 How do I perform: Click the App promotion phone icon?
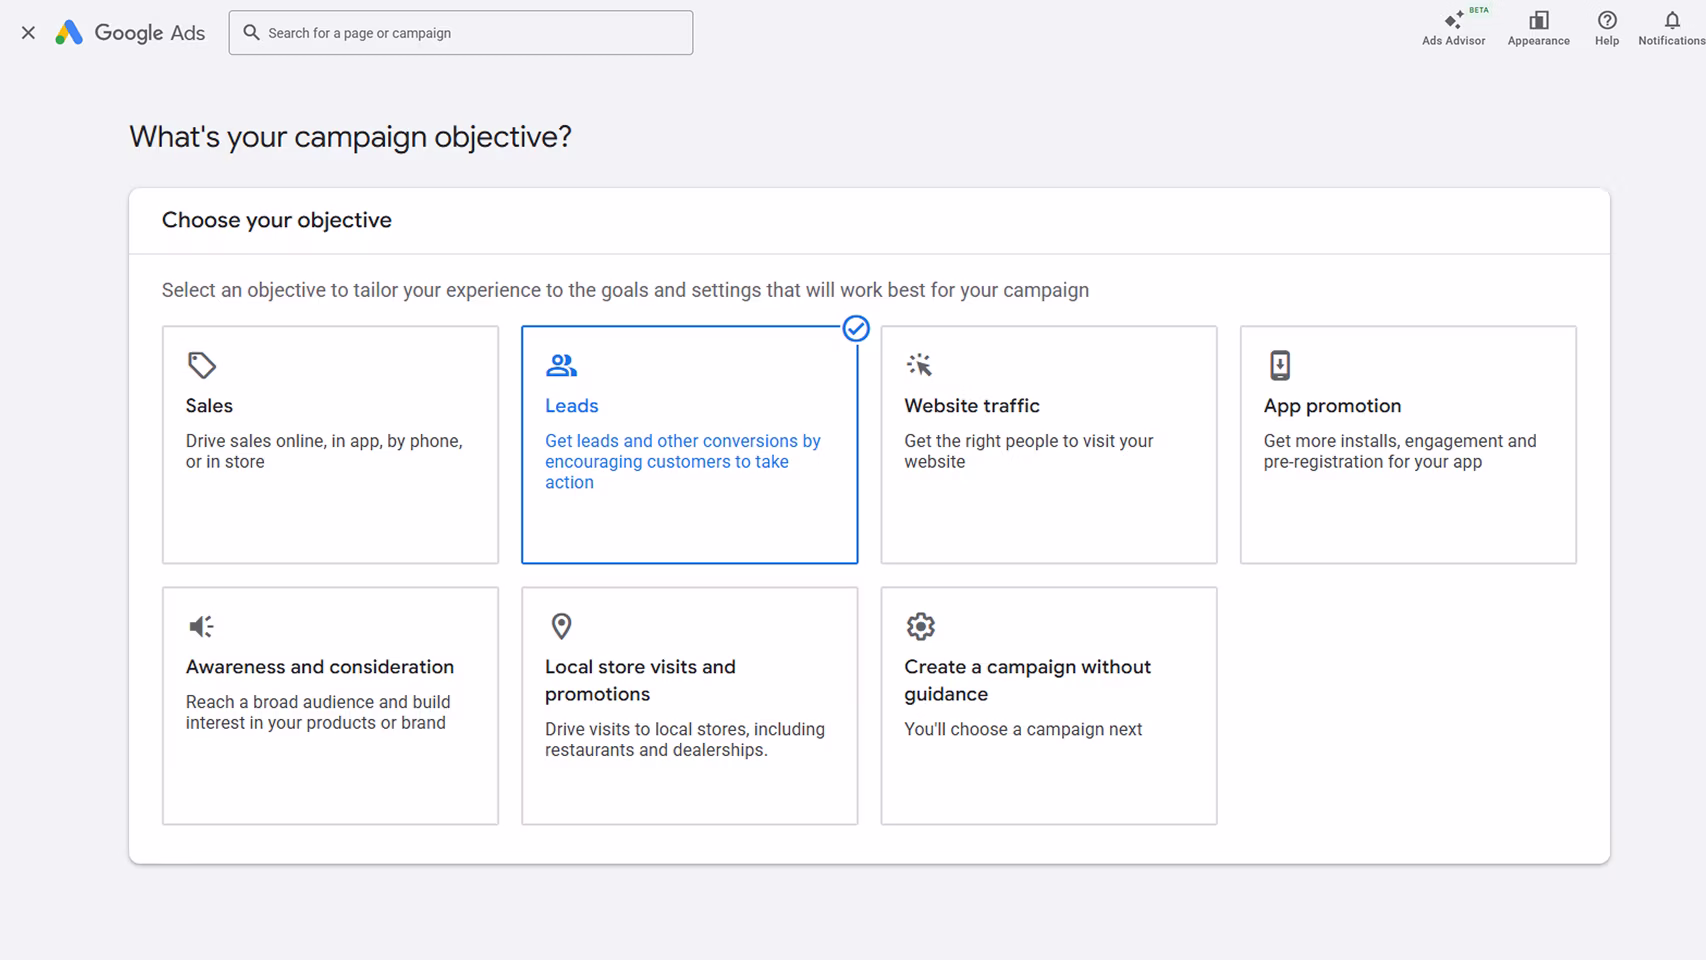pyautogui.click(x=1280, y=364)
